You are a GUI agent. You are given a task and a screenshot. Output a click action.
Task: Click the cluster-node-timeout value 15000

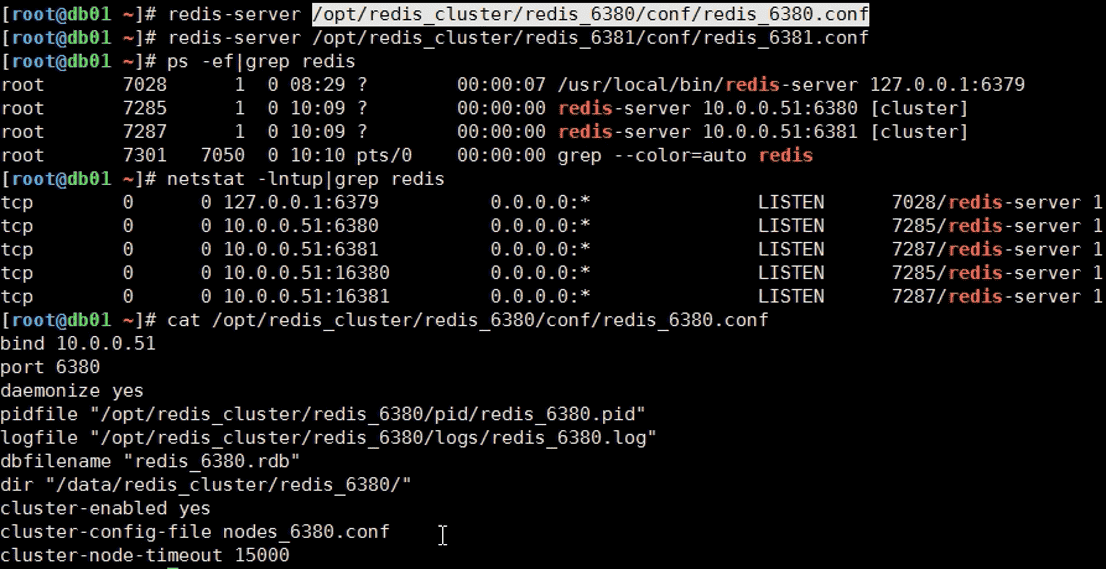pyautogui.click(x=262, y=555)
